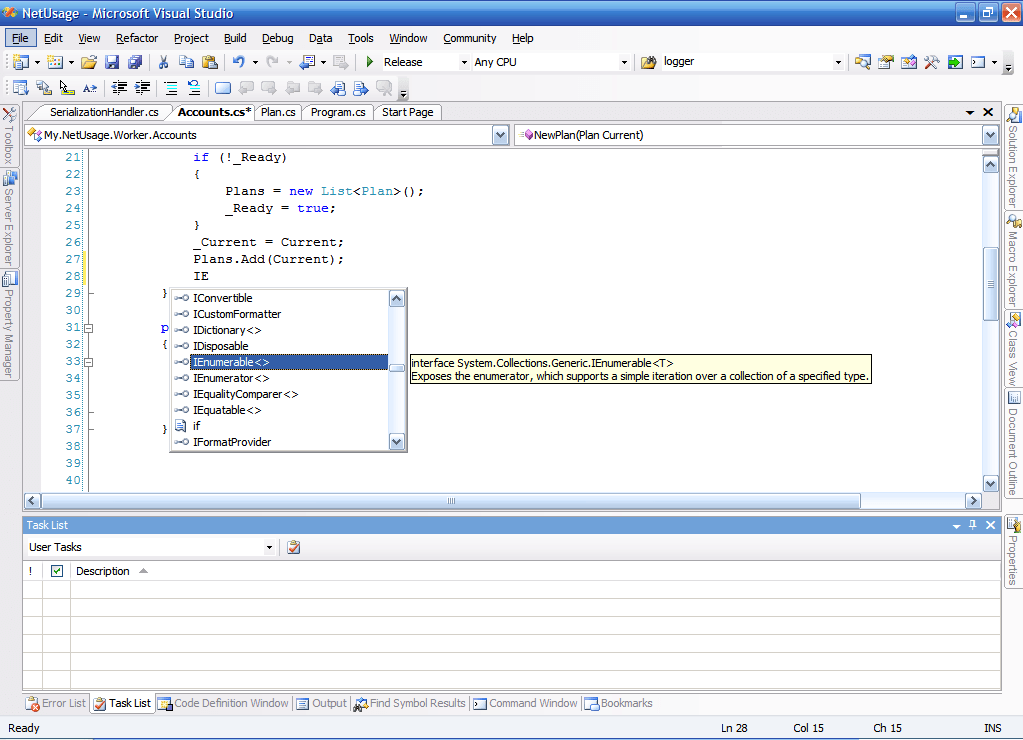Image resolution: width=1023 pixels, height=740 pixels.
Task: Toggle the completed checkbox column header
Action: pos(57,571)
